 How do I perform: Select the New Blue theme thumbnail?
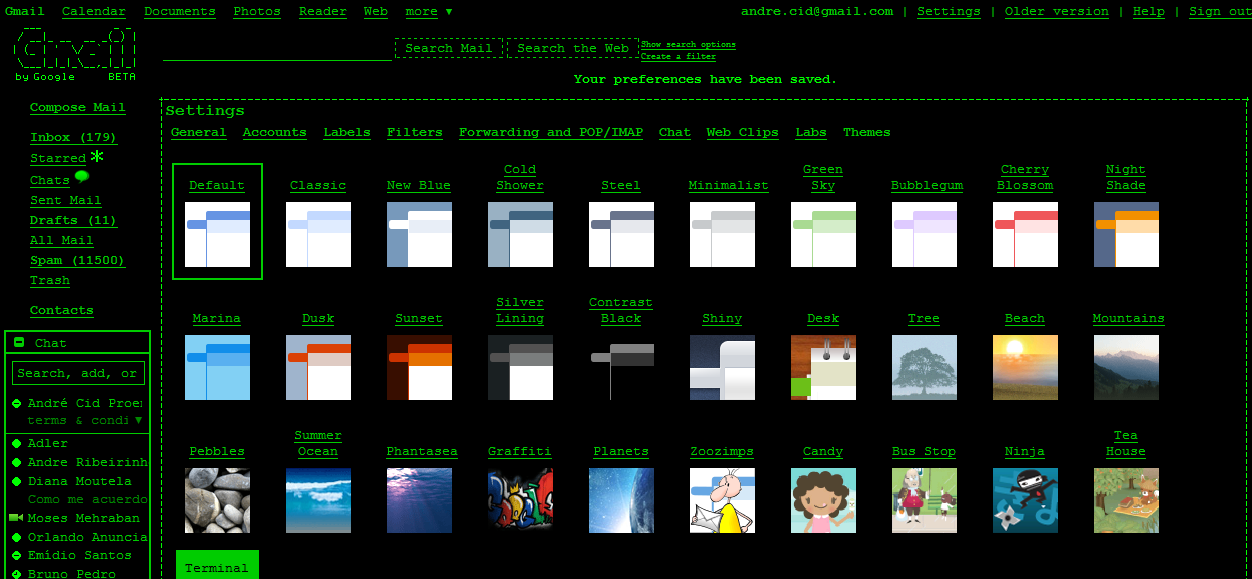pos(419,235)
